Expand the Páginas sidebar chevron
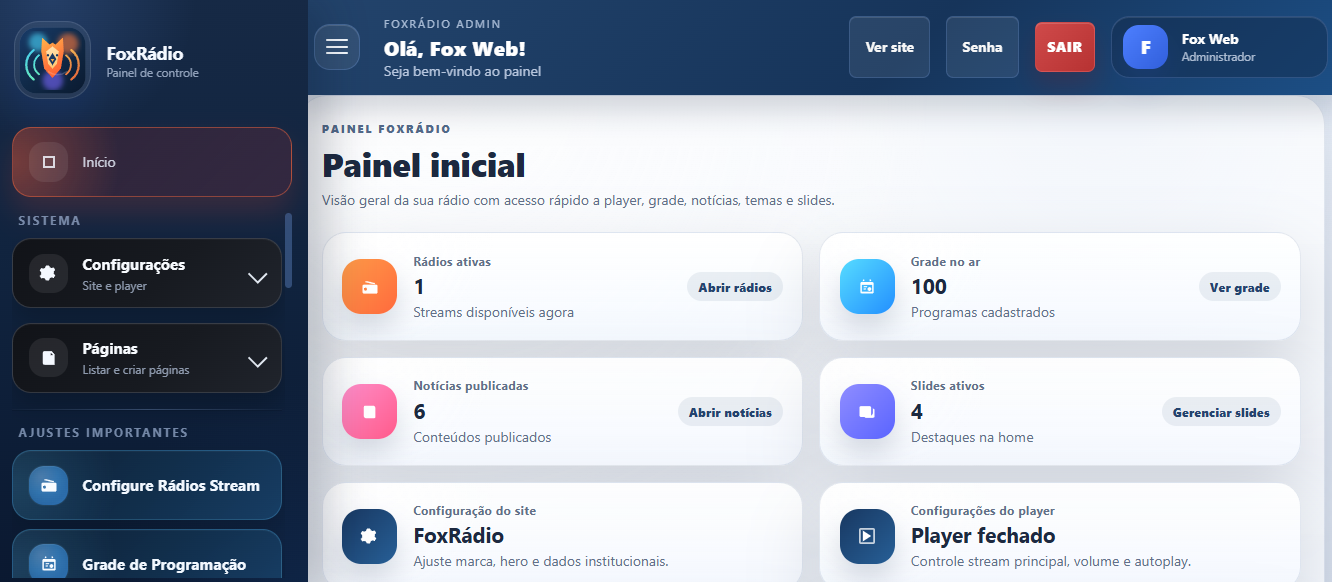 (257, 361)
